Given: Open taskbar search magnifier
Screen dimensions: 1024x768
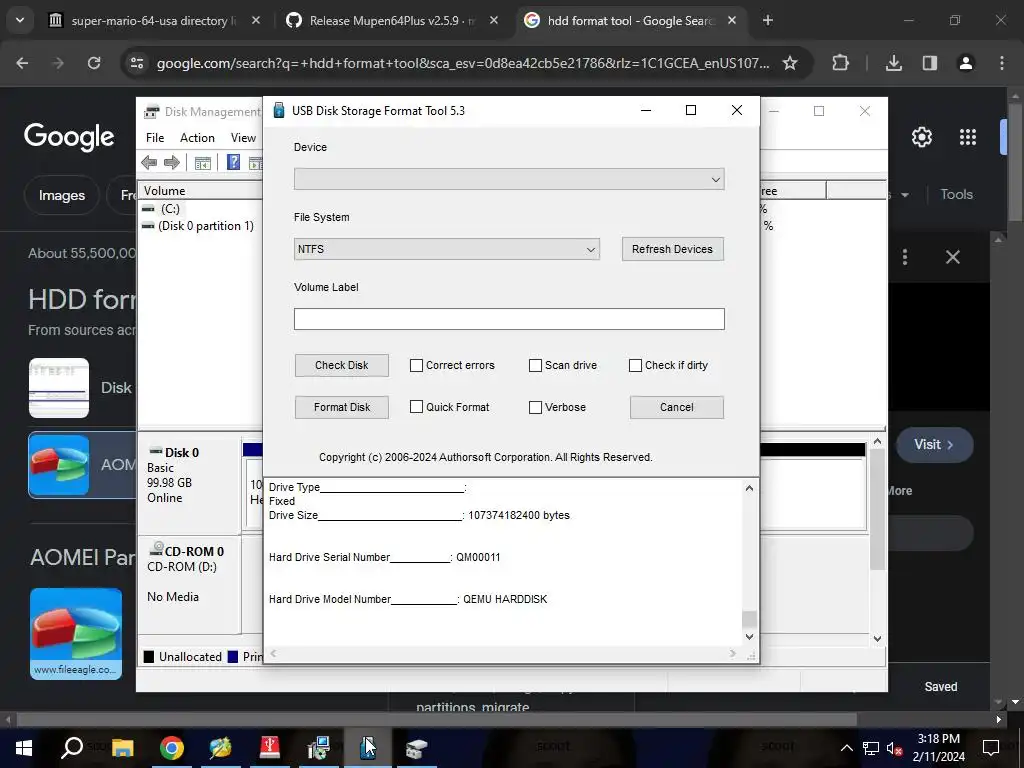Looking at the screenshot, I should [72, 748].
